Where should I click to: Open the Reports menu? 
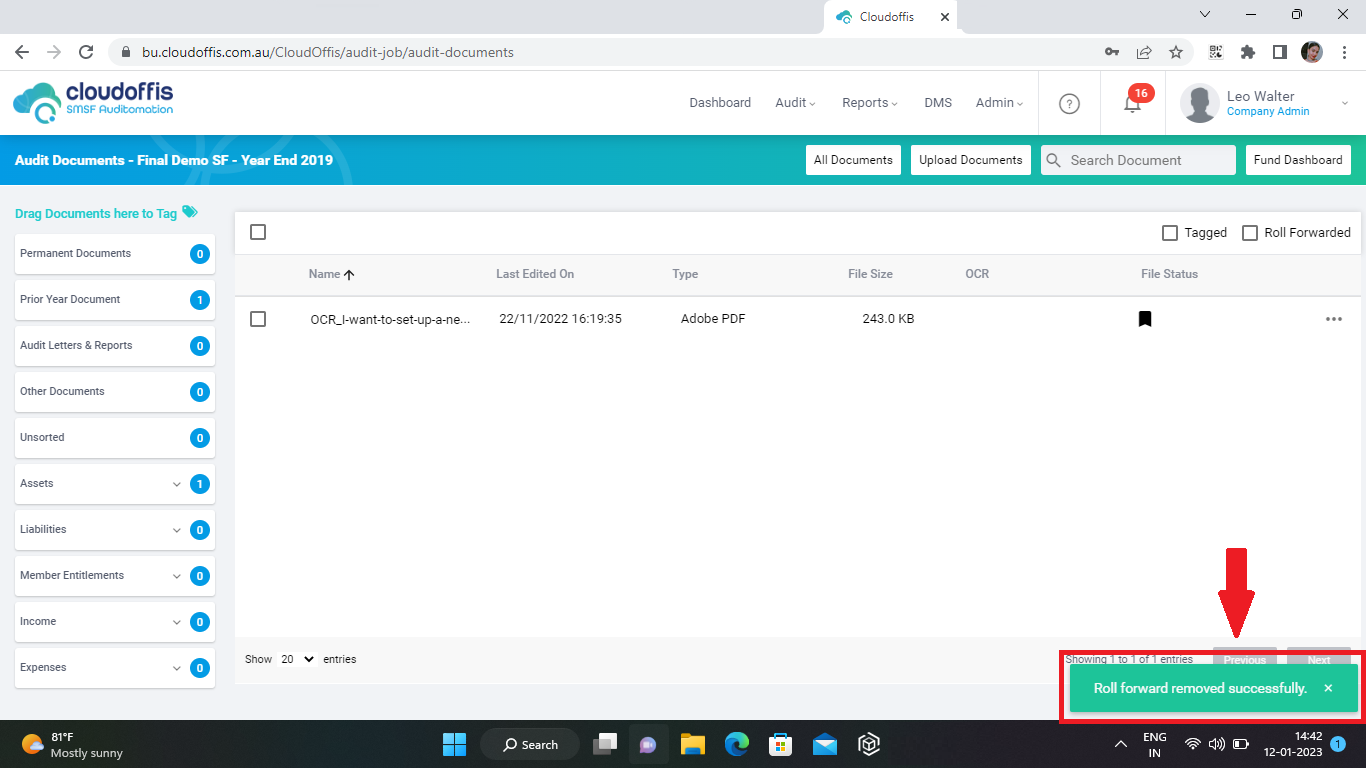(869, 103)
